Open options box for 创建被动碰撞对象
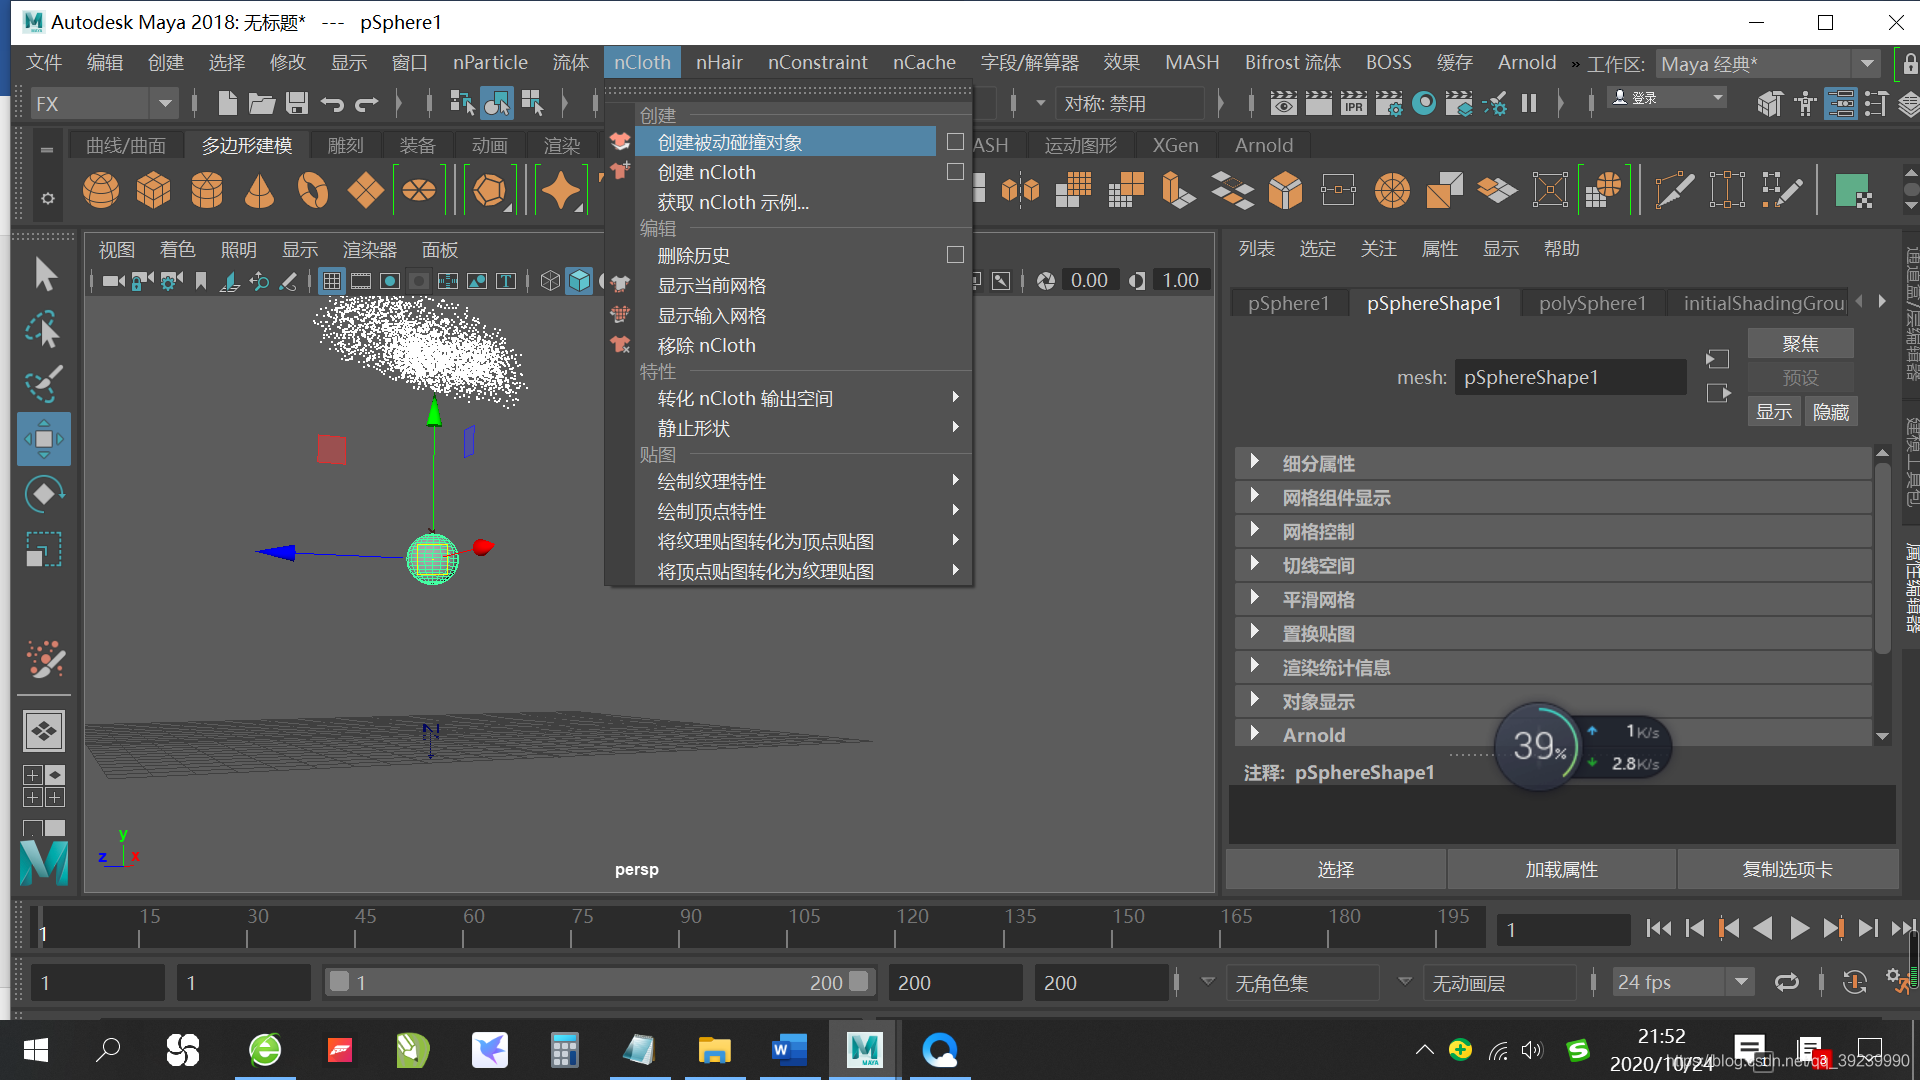 [x=955, y=142]
